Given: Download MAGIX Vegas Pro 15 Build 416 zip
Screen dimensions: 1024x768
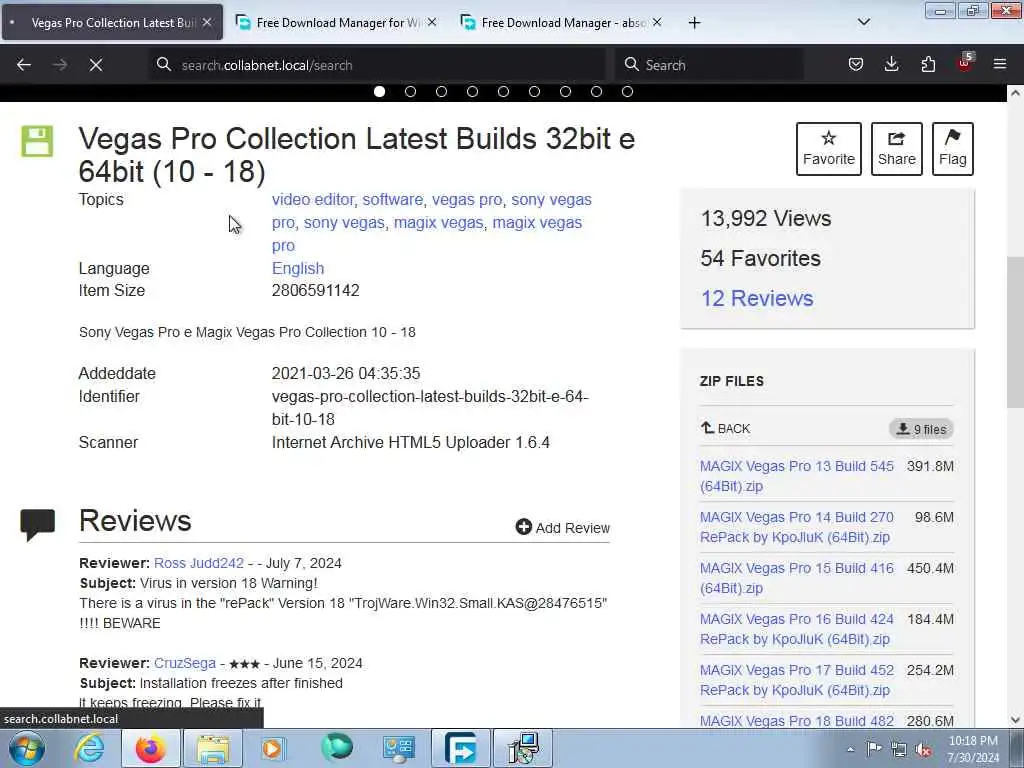Looking at the screenshot, I should point(797,578).
